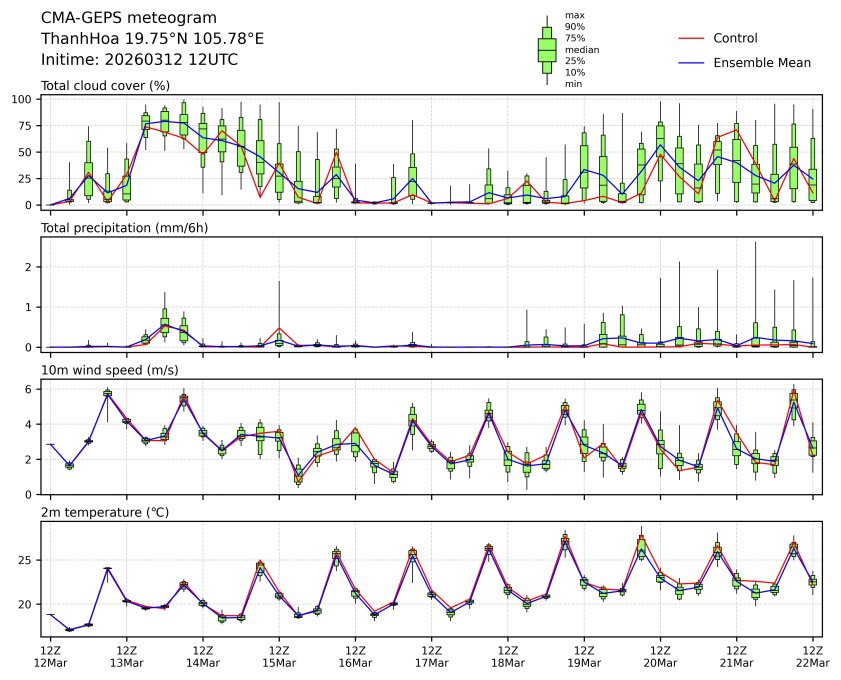Click the boxplot legend symbol
841x680 pixels.
547,49
